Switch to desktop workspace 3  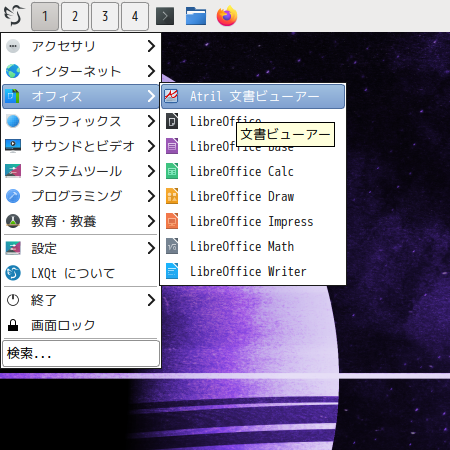point(105,16)
